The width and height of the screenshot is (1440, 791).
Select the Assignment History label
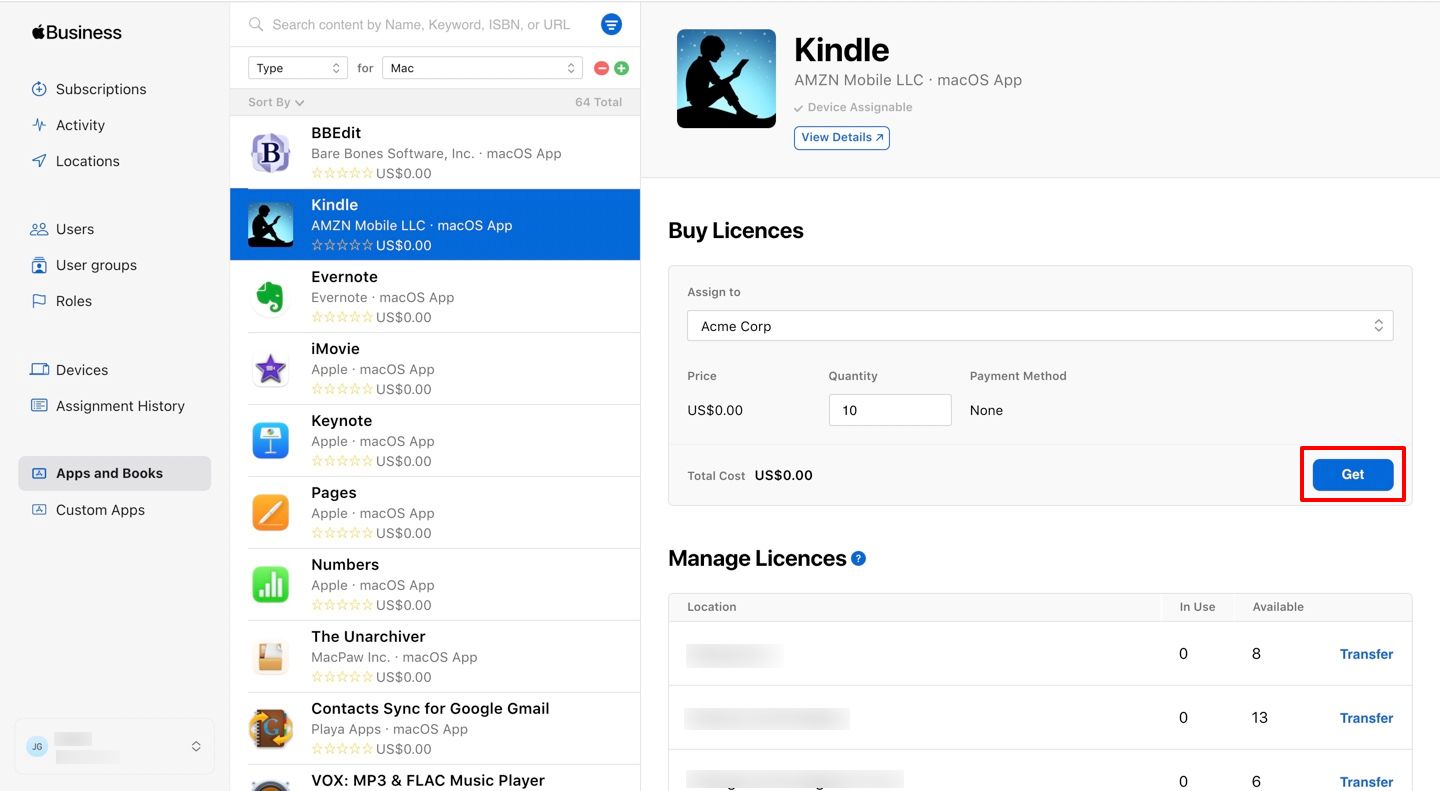[120, 406]
